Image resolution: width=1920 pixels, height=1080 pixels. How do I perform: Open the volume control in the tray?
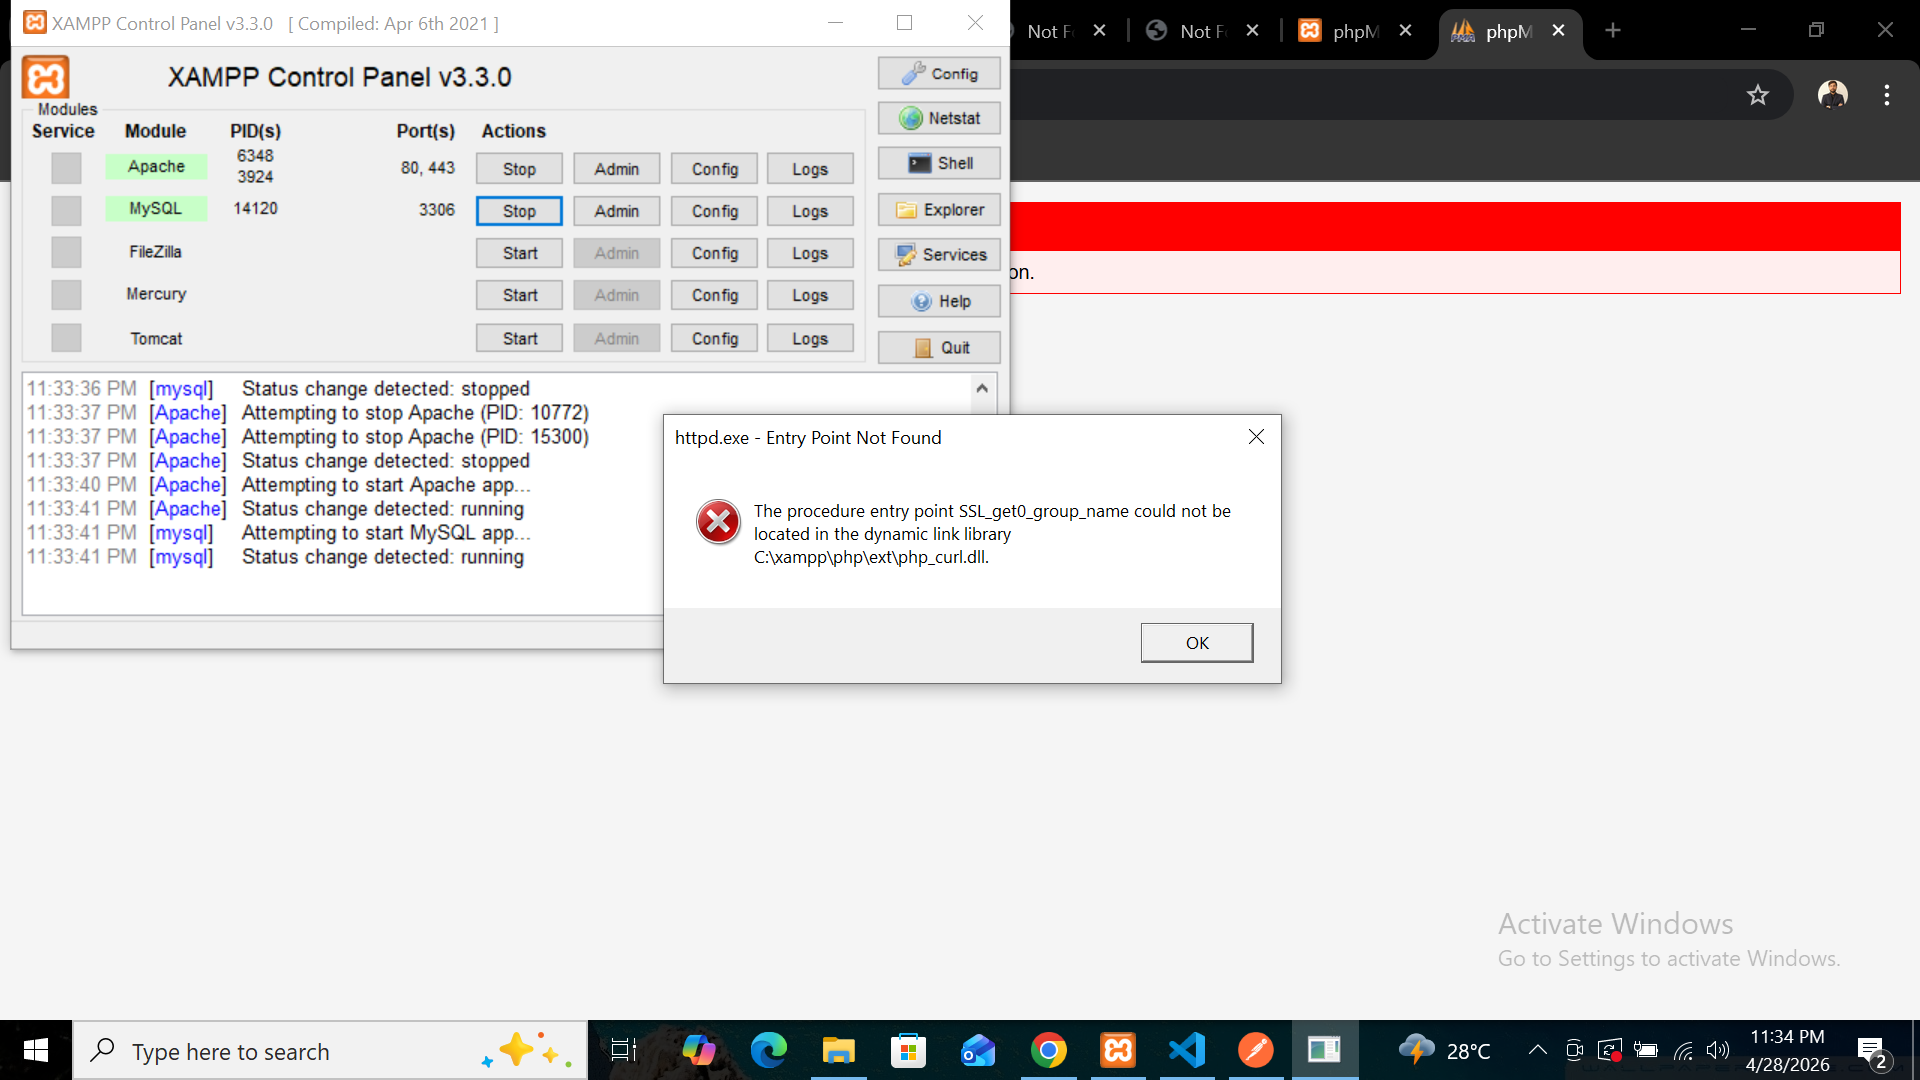click(x=1718, y=1050)
